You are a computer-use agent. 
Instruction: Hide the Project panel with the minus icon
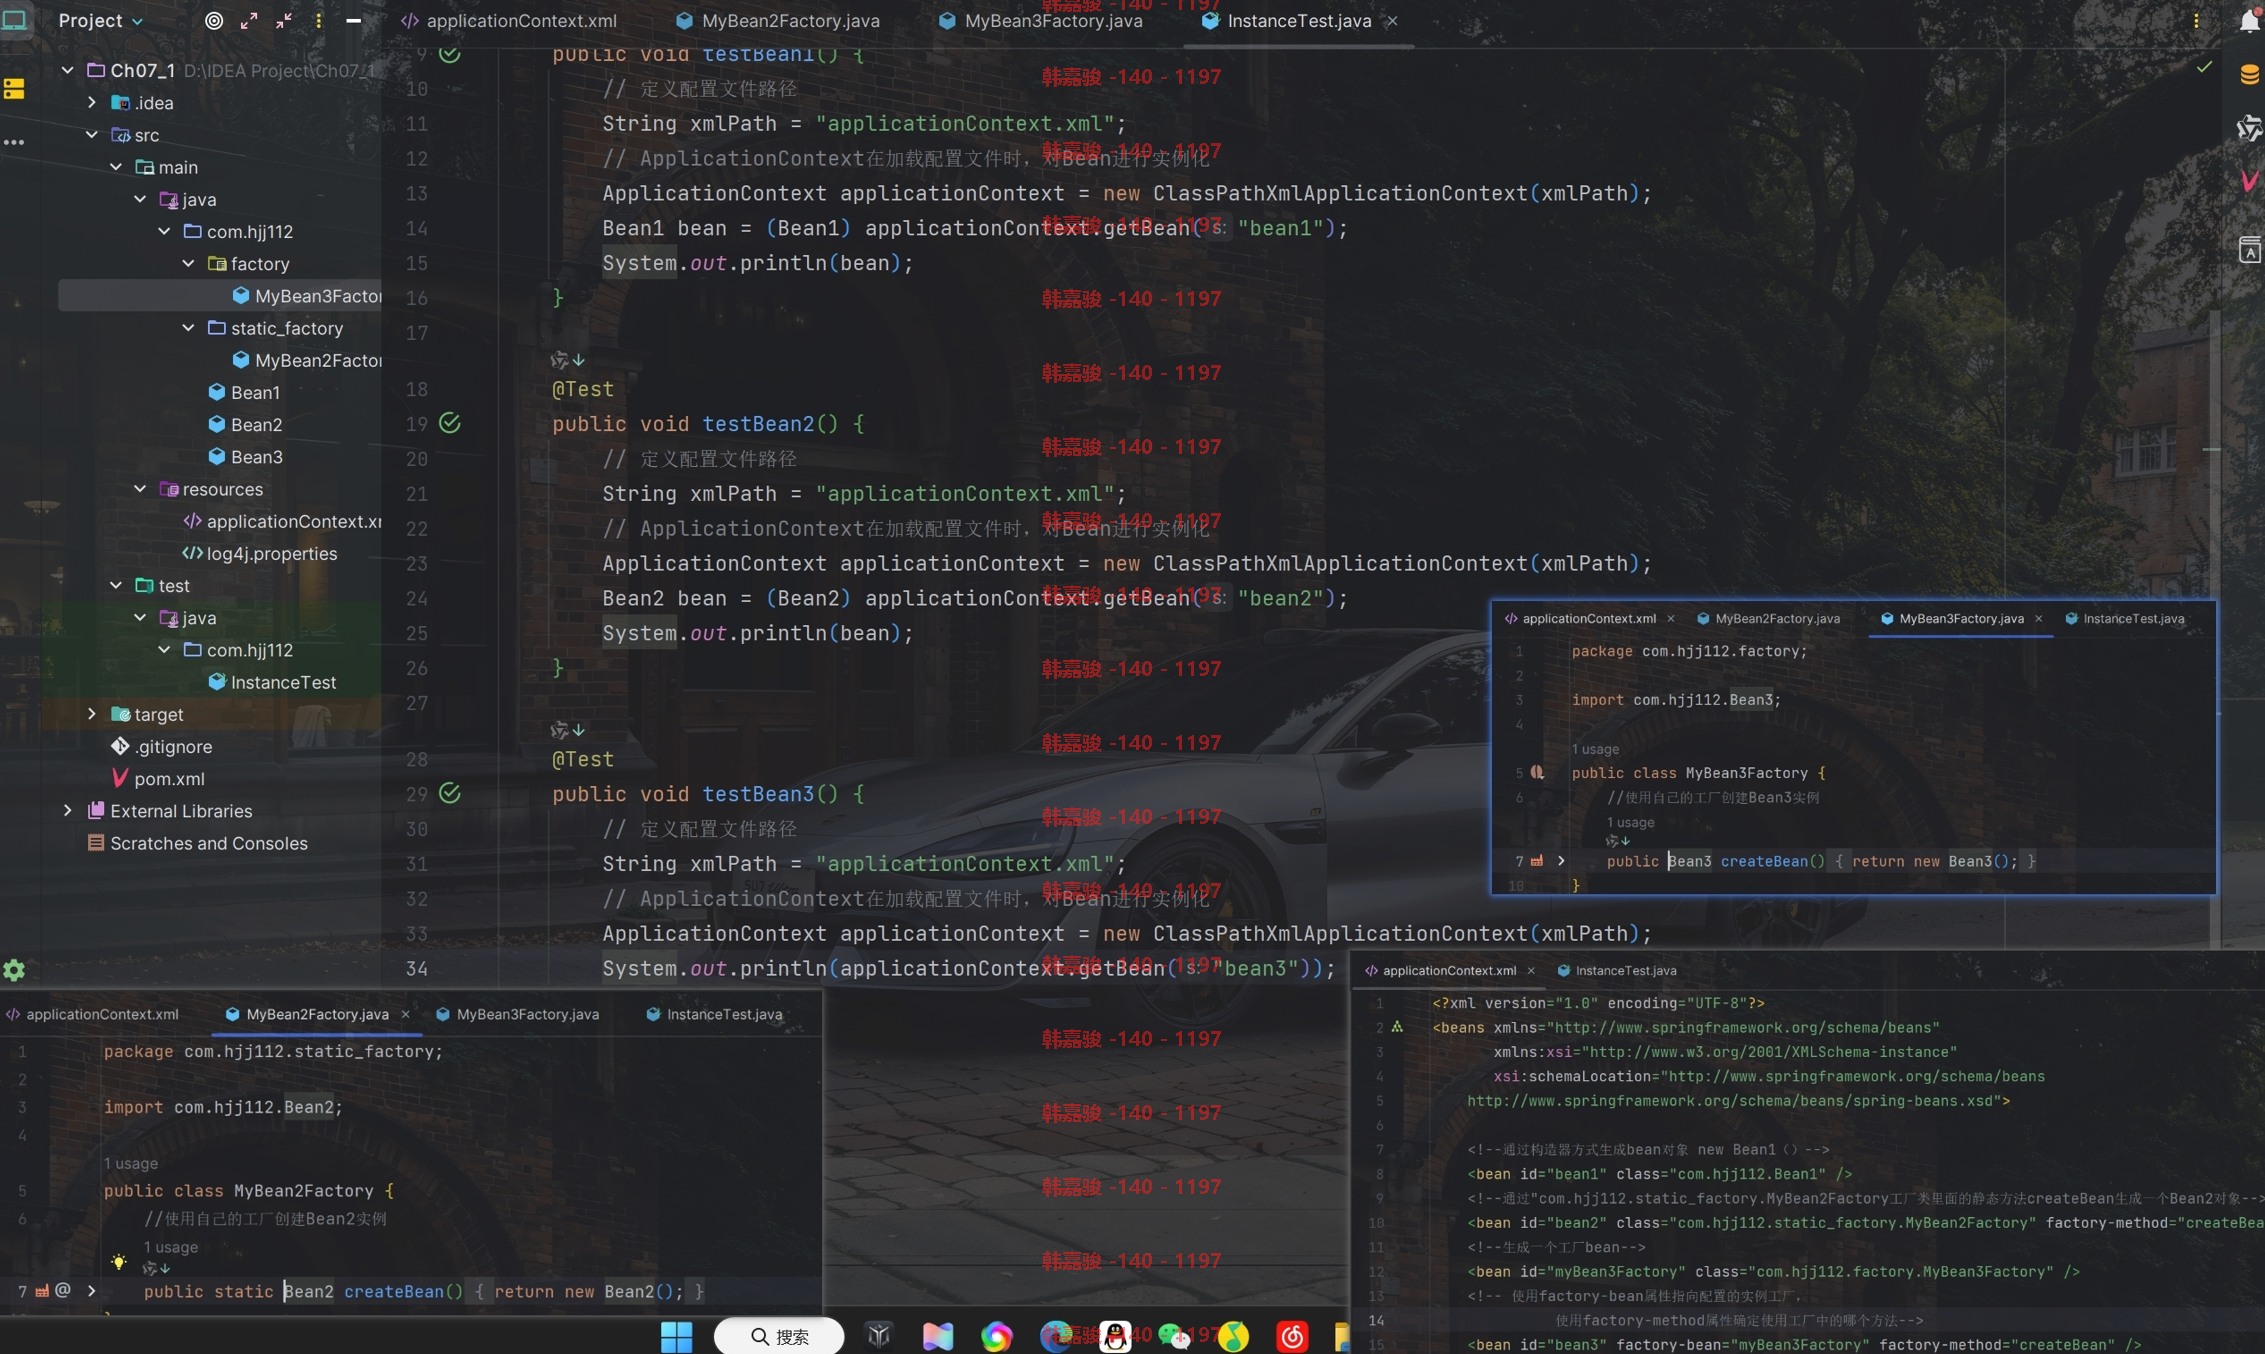[x=353, y=20]
